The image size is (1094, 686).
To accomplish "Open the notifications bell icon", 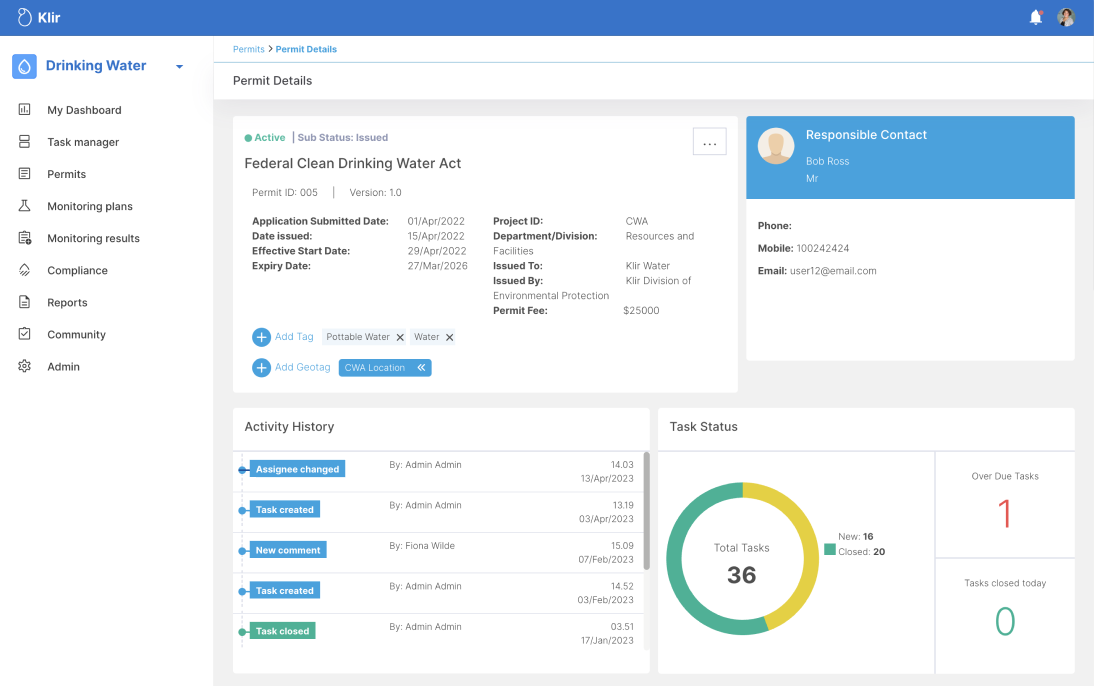I will pos(1036,17).
